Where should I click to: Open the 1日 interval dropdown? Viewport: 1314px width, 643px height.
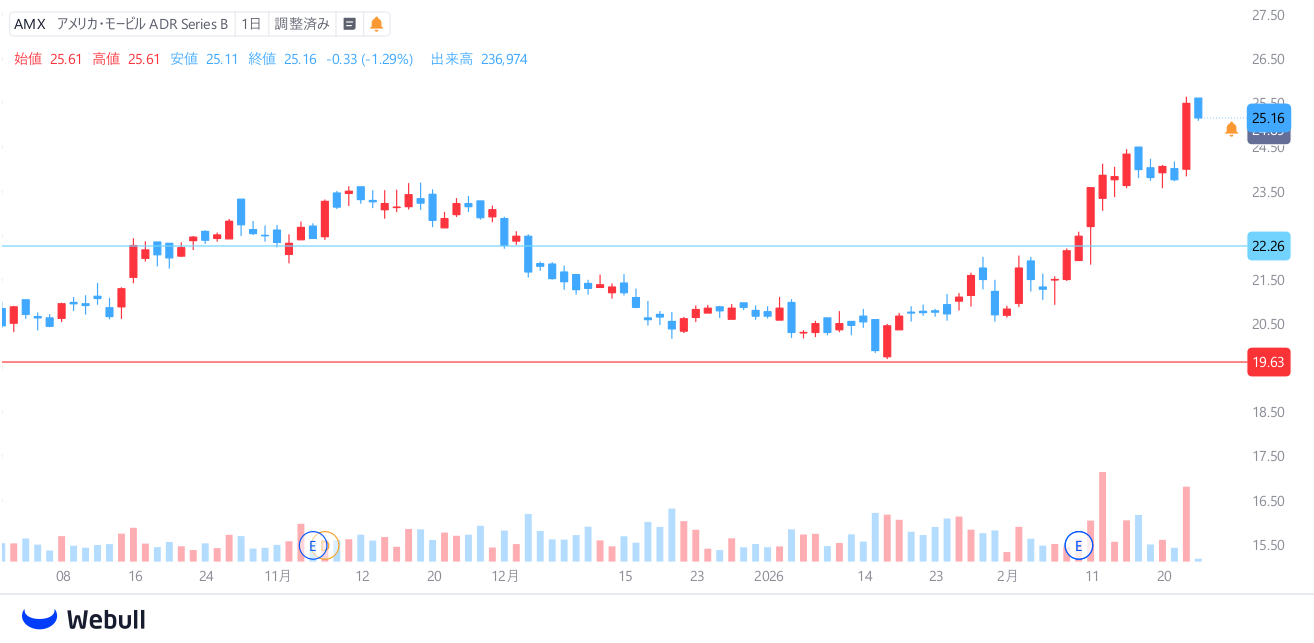point(251,24)
